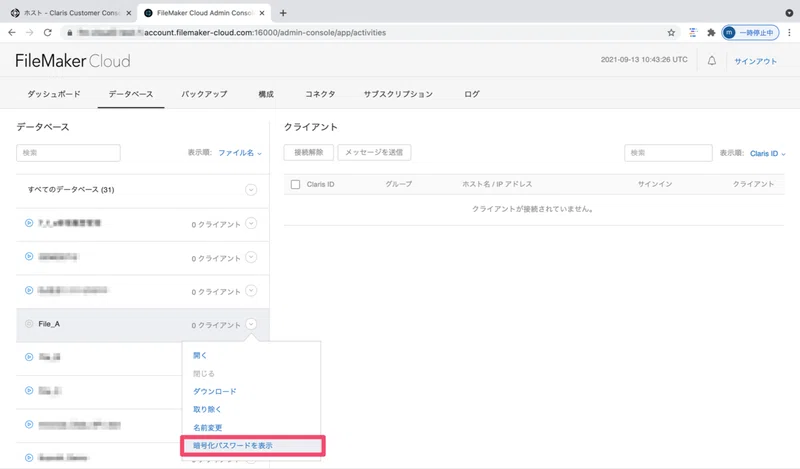
Task: Click the ホスト名 / IP アドレス column header
Action: [x=497, y=184]
